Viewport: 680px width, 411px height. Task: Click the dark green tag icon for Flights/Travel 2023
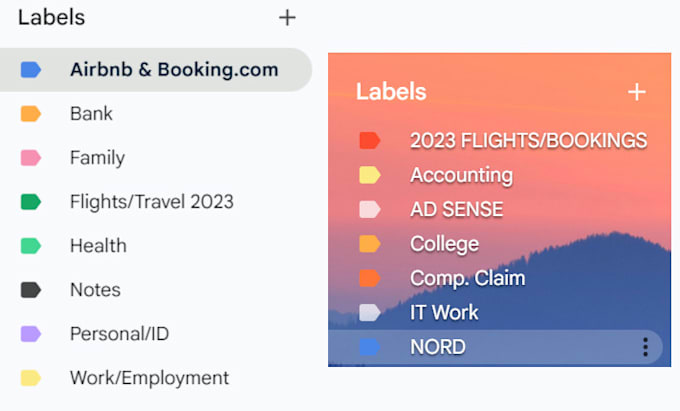[31, 202]
